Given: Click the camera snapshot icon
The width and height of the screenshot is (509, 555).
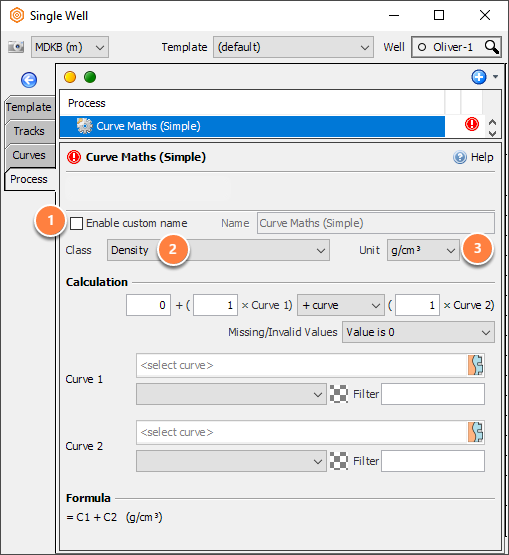Looking at the screenshot, I should coord(16,47).
